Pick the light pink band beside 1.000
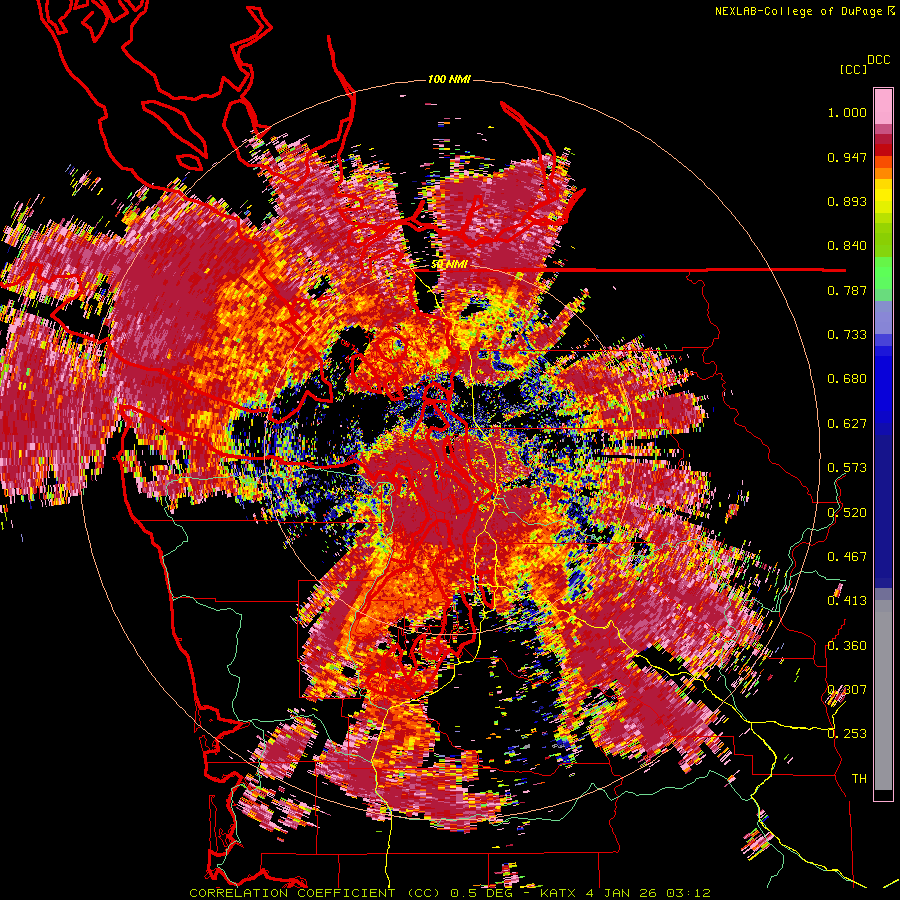 click(883, 106)
